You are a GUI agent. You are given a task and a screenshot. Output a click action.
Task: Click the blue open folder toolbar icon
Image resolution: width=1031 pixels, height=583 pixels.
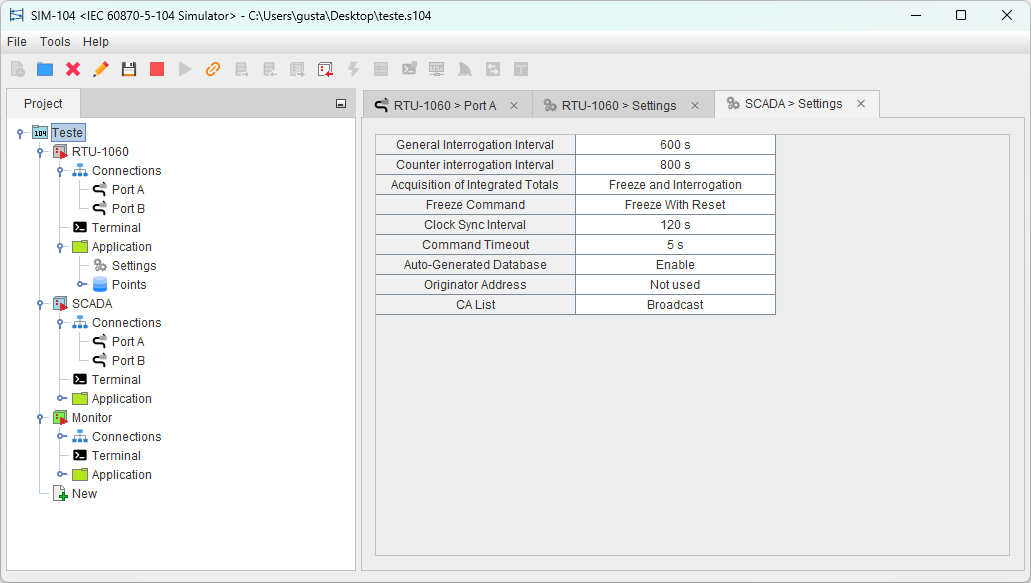[45, 69]
